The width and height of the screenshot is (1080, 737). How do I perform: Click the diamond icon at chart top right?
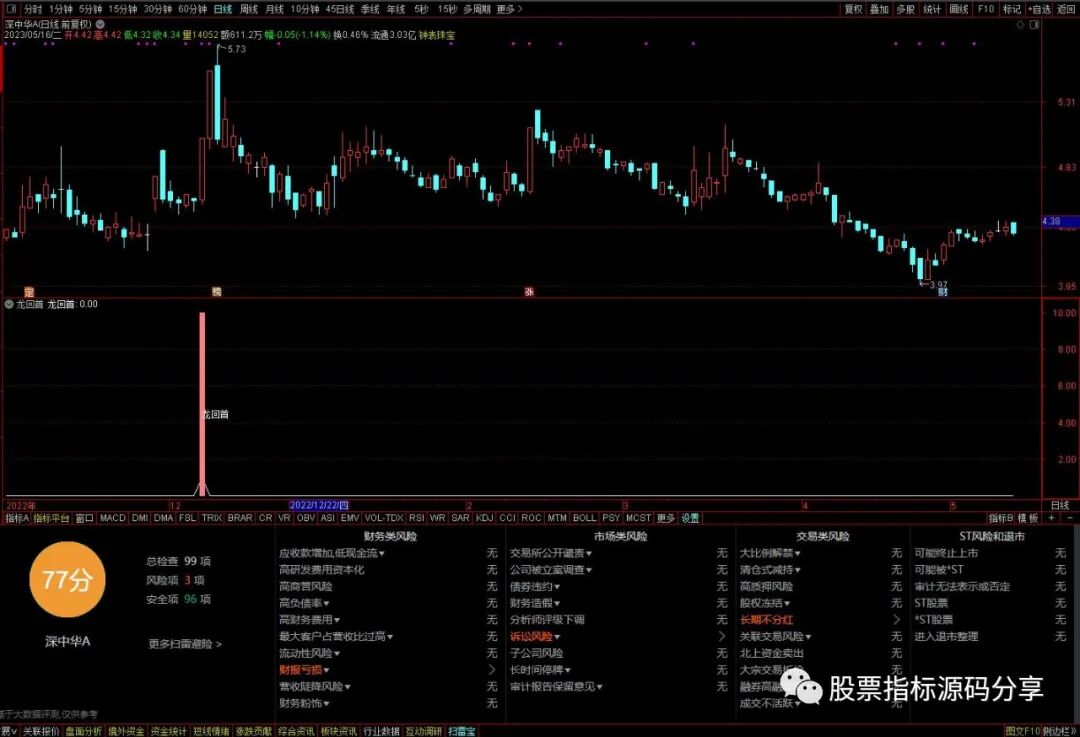(1021, 25)
